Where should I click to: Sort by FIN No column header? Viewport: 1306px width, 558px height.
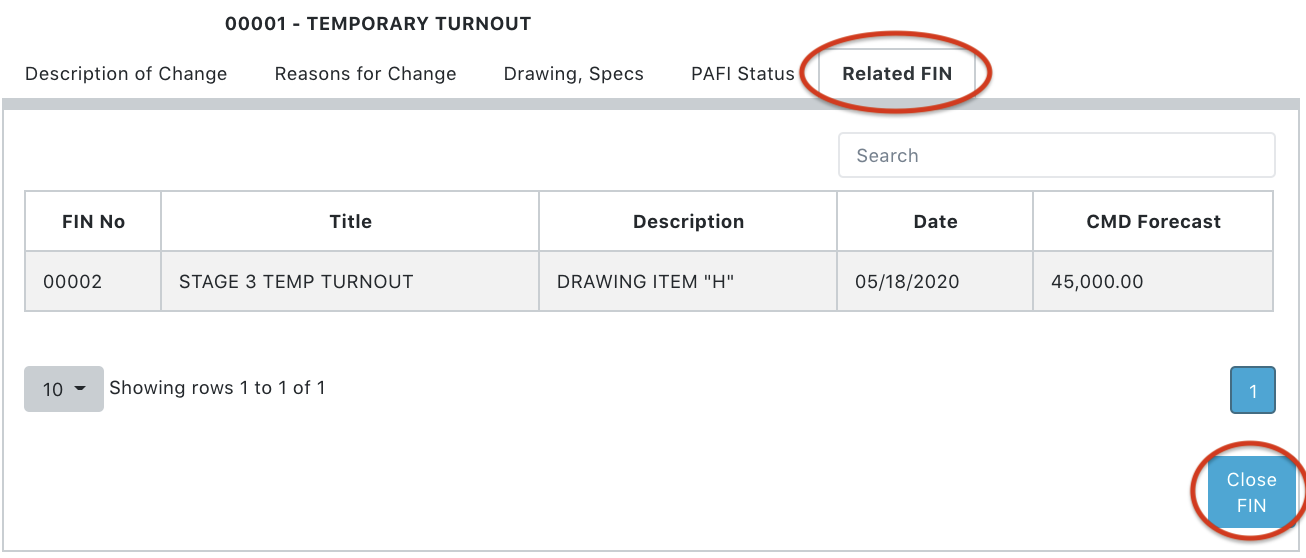[x=93, y=222]
